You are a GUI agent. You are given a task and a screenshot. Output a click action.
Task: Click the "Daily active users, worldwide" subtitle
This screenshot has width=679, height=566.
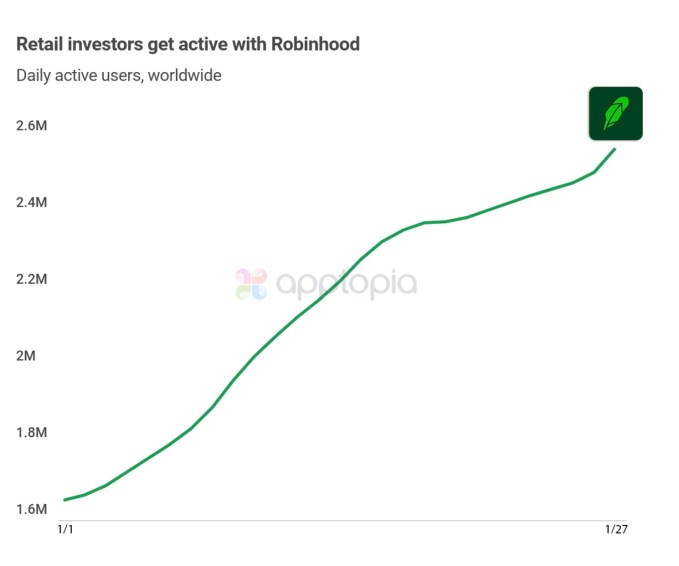pos(118,75)
